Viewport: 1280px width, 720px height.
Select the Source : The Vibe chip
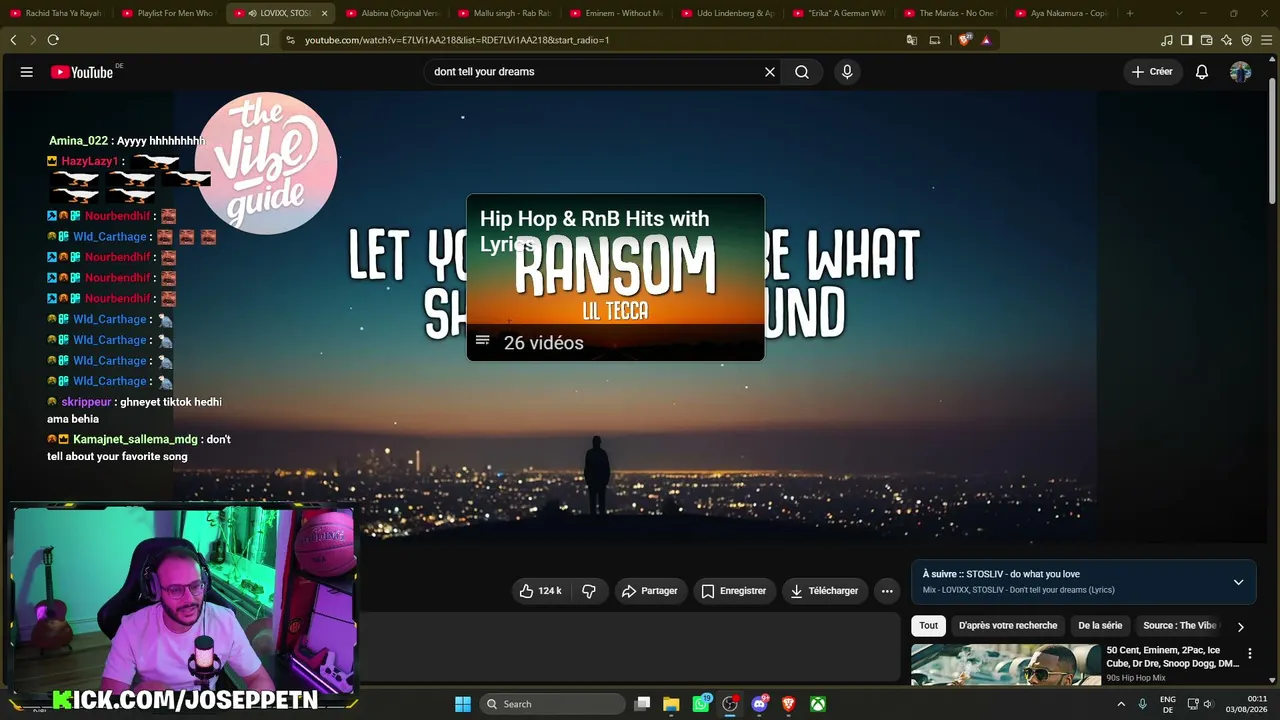pyautogui.click(x=1180, y=626)
